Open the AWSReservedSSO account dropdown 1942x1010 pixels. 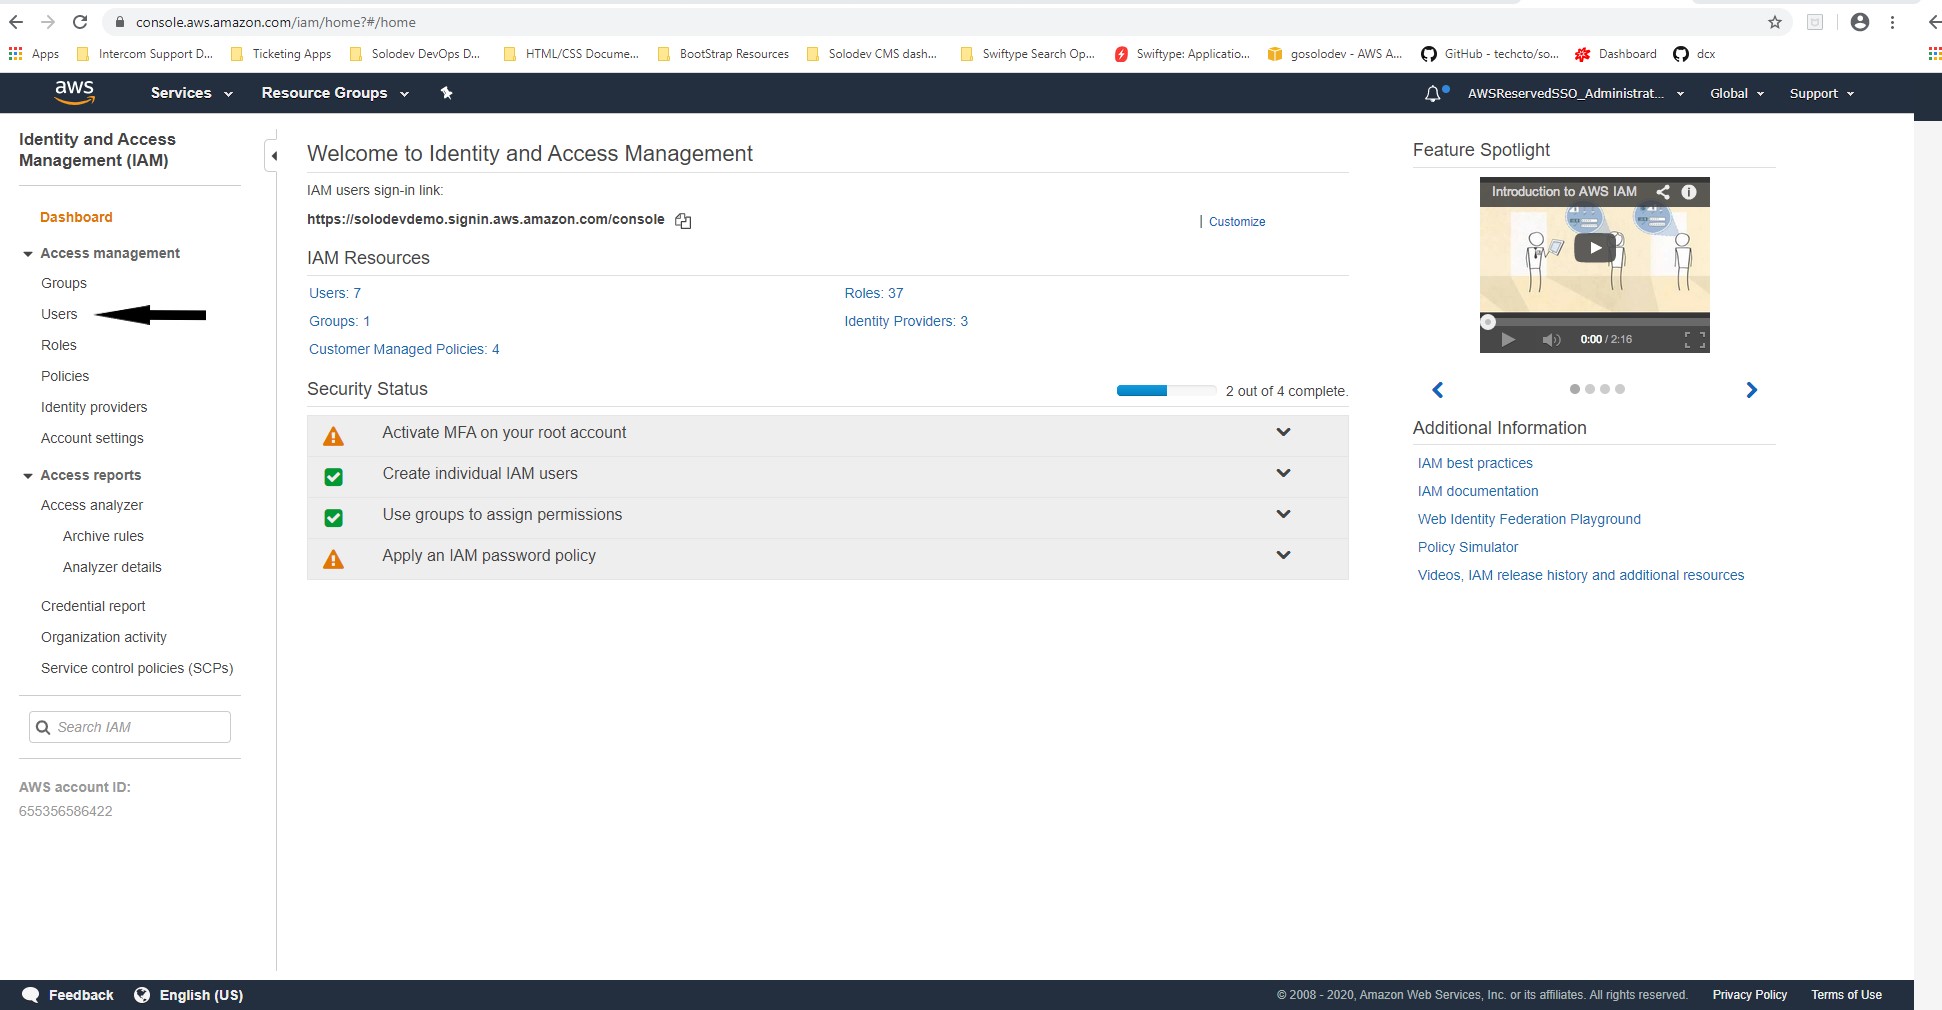pos(1576,93)
